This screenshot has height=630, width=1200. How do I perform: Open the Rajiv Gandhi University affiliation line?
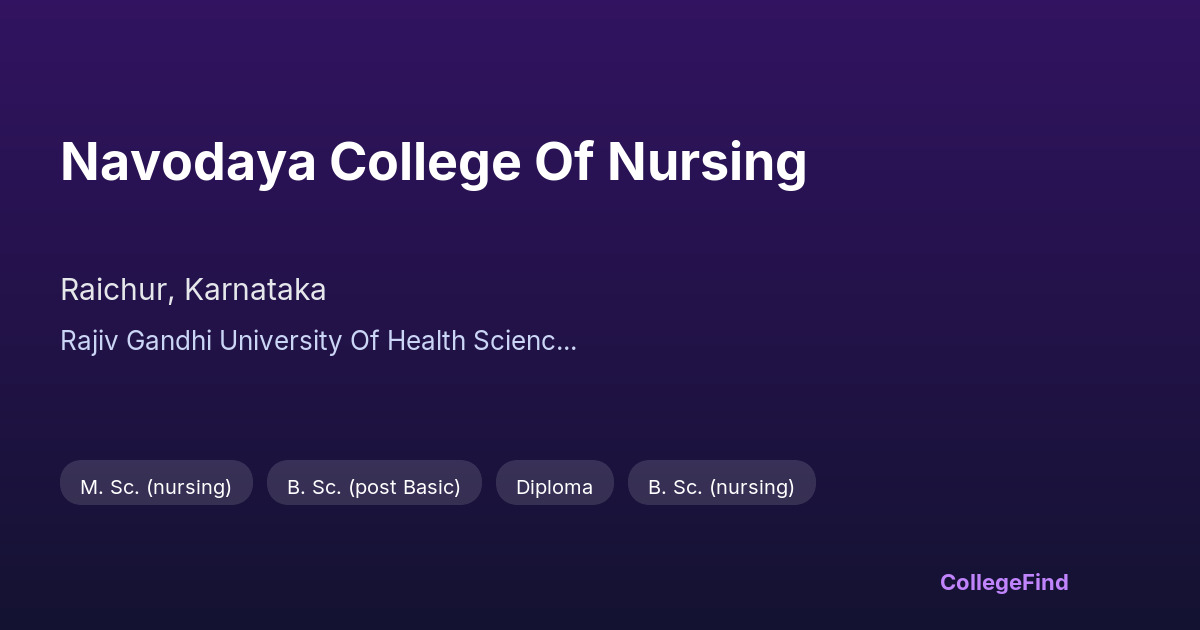318,341
